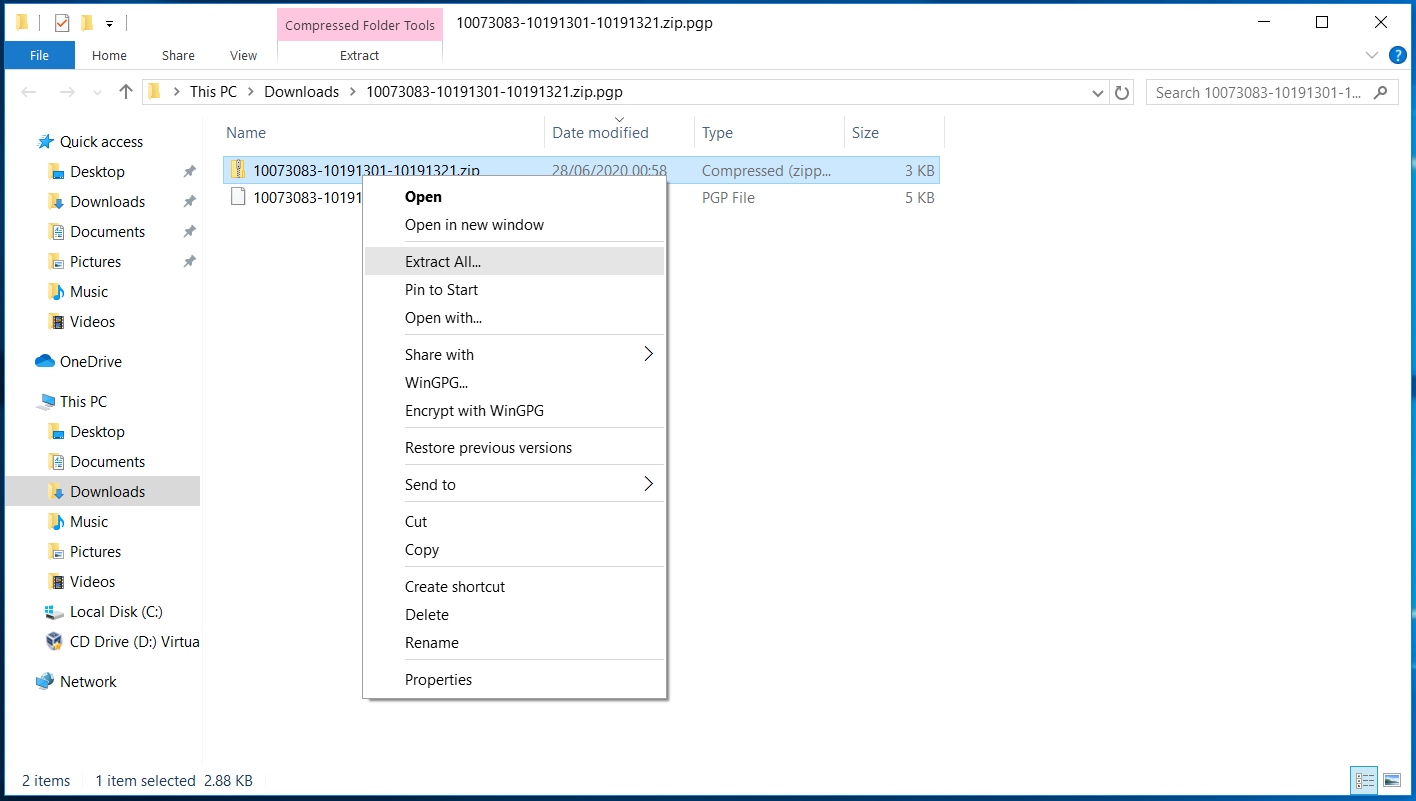This screenshot has width=1416, height=801.
Task: Click the Refresh icon beside address bar
Action: [1122, 92]
